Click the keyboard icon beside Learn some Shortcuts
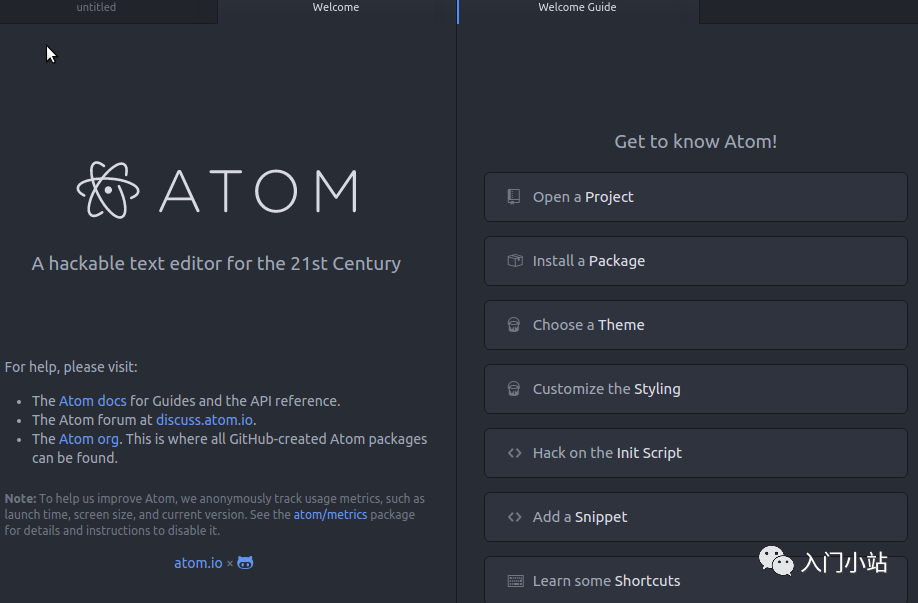Image resolution: width=918 pixels, height=603 pixels. coord(515,581)
